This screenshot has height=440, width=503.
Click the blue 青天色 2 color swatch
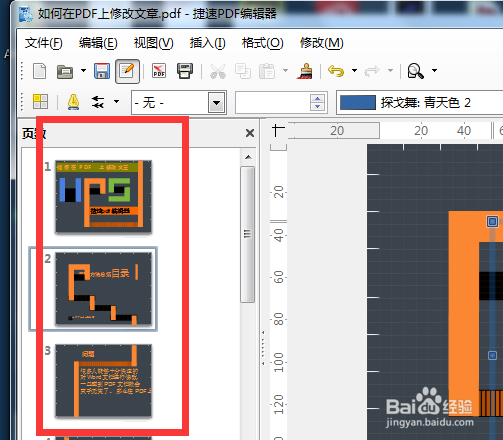pyautogui.click(x=358, y=102)
